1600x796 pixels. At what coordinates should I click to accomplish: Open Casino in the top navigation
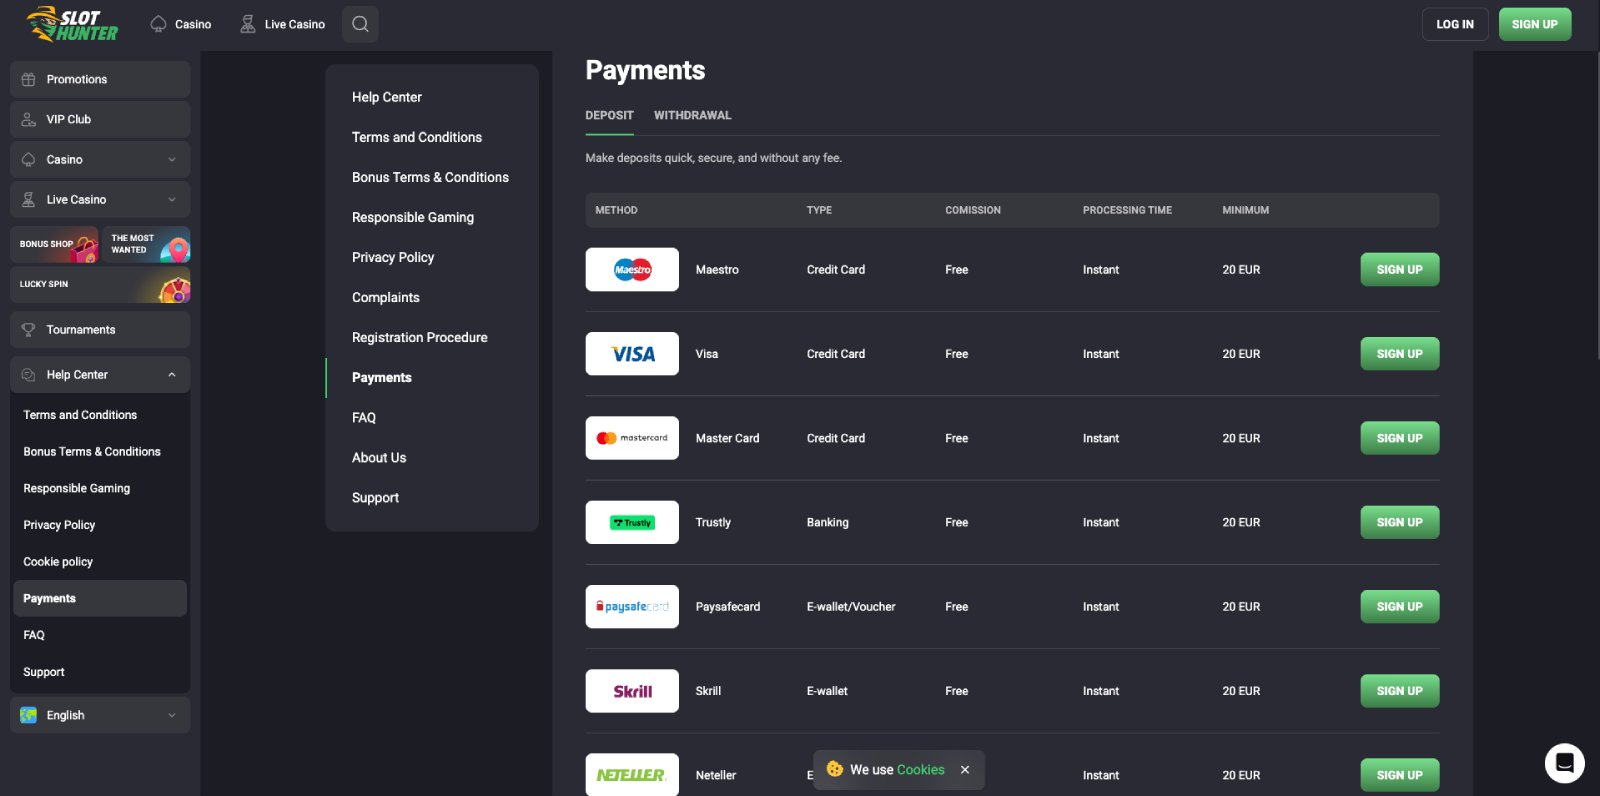181,24
